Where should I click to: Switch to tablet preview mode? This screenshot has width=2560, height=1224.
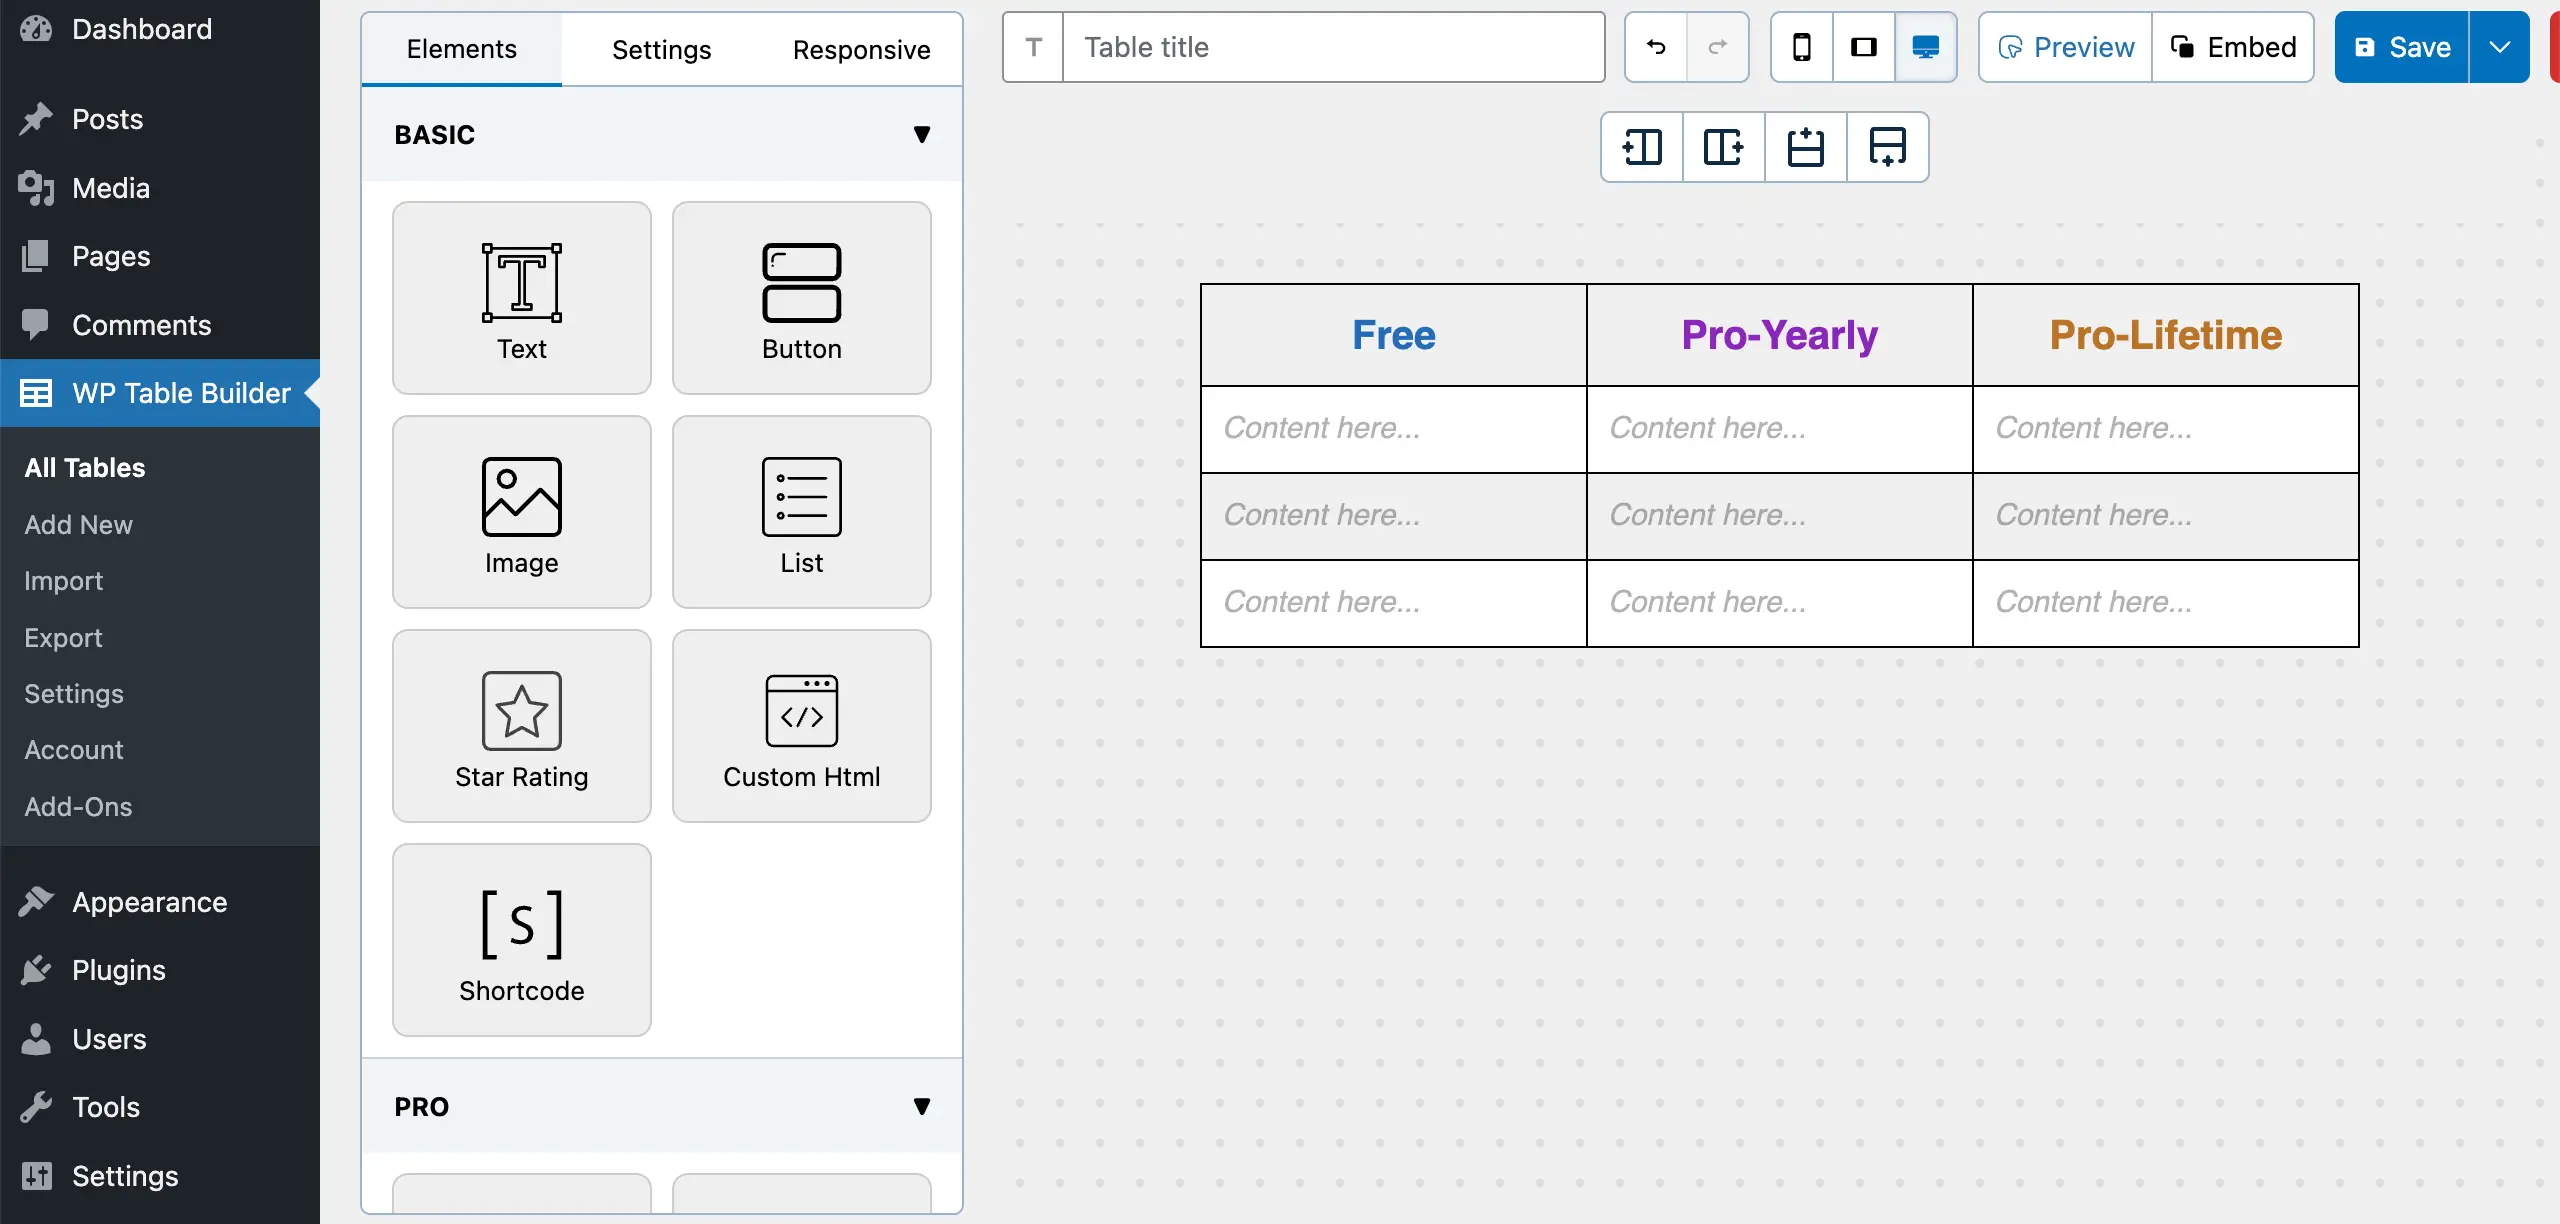(1863, 47)
